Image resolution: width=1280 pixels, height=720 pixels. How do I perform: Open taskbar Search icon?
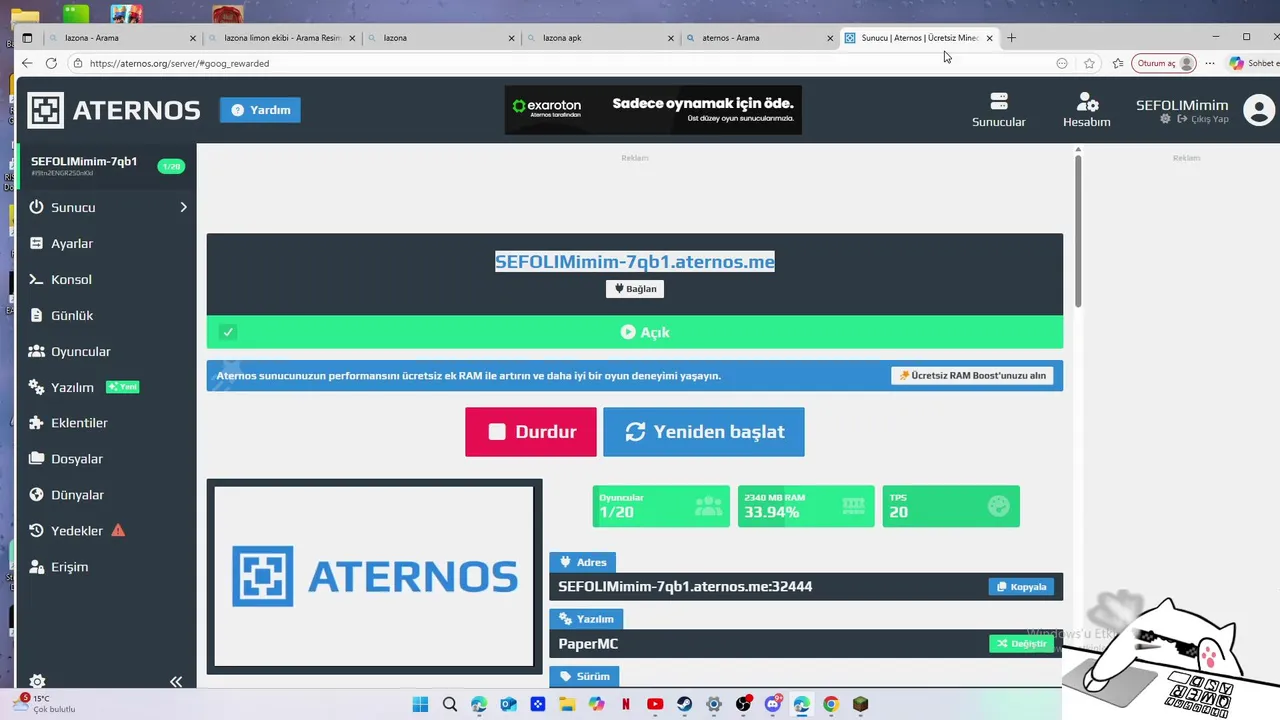coord(450,704)
